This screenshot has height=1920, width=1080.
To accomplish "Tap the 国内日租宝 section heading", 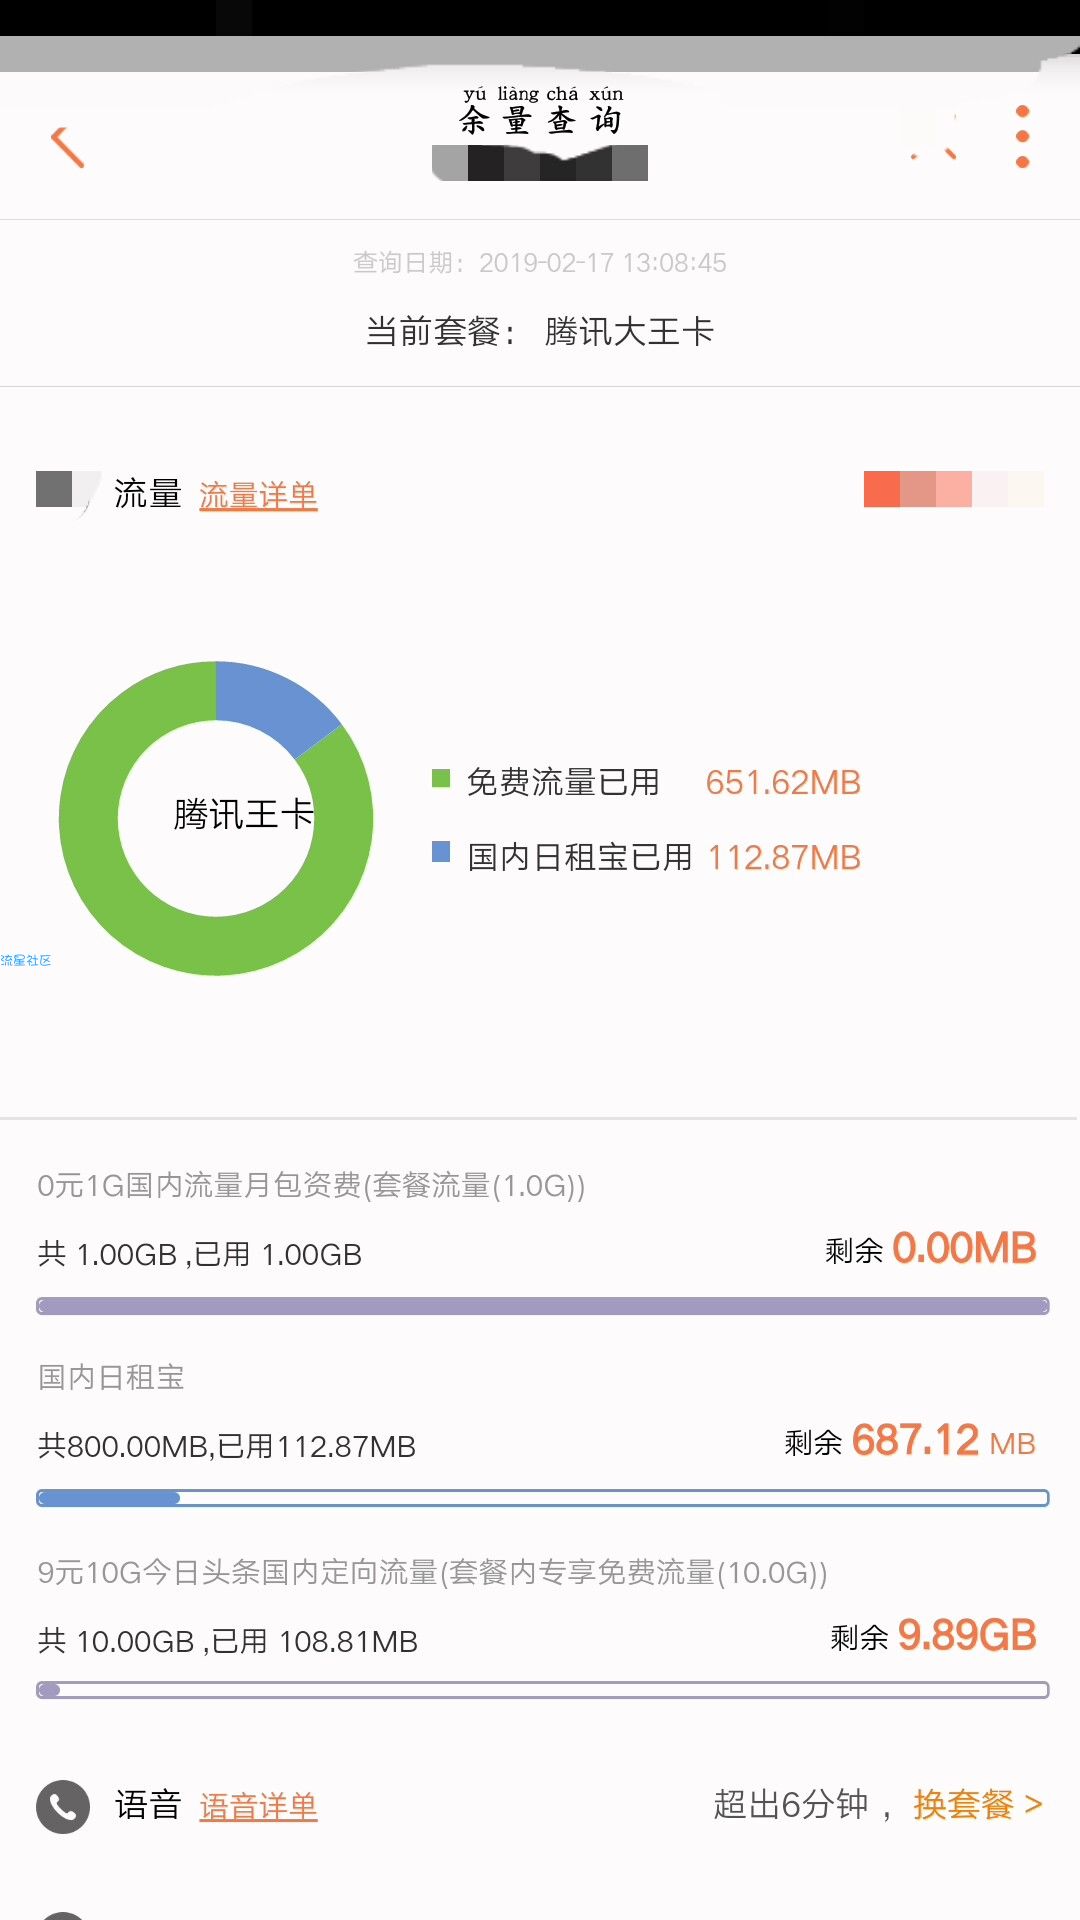I will (111, 1377).
